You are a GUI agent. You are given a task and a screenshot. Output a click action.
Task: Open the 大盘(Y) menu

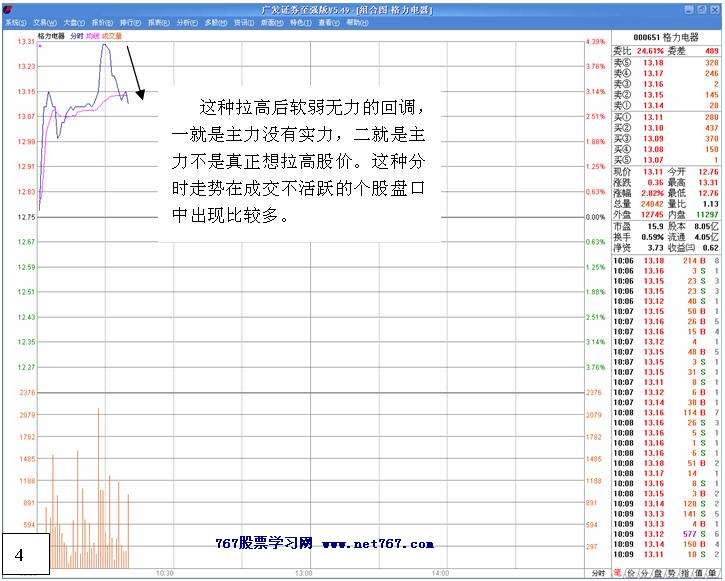tap(74, 23)
